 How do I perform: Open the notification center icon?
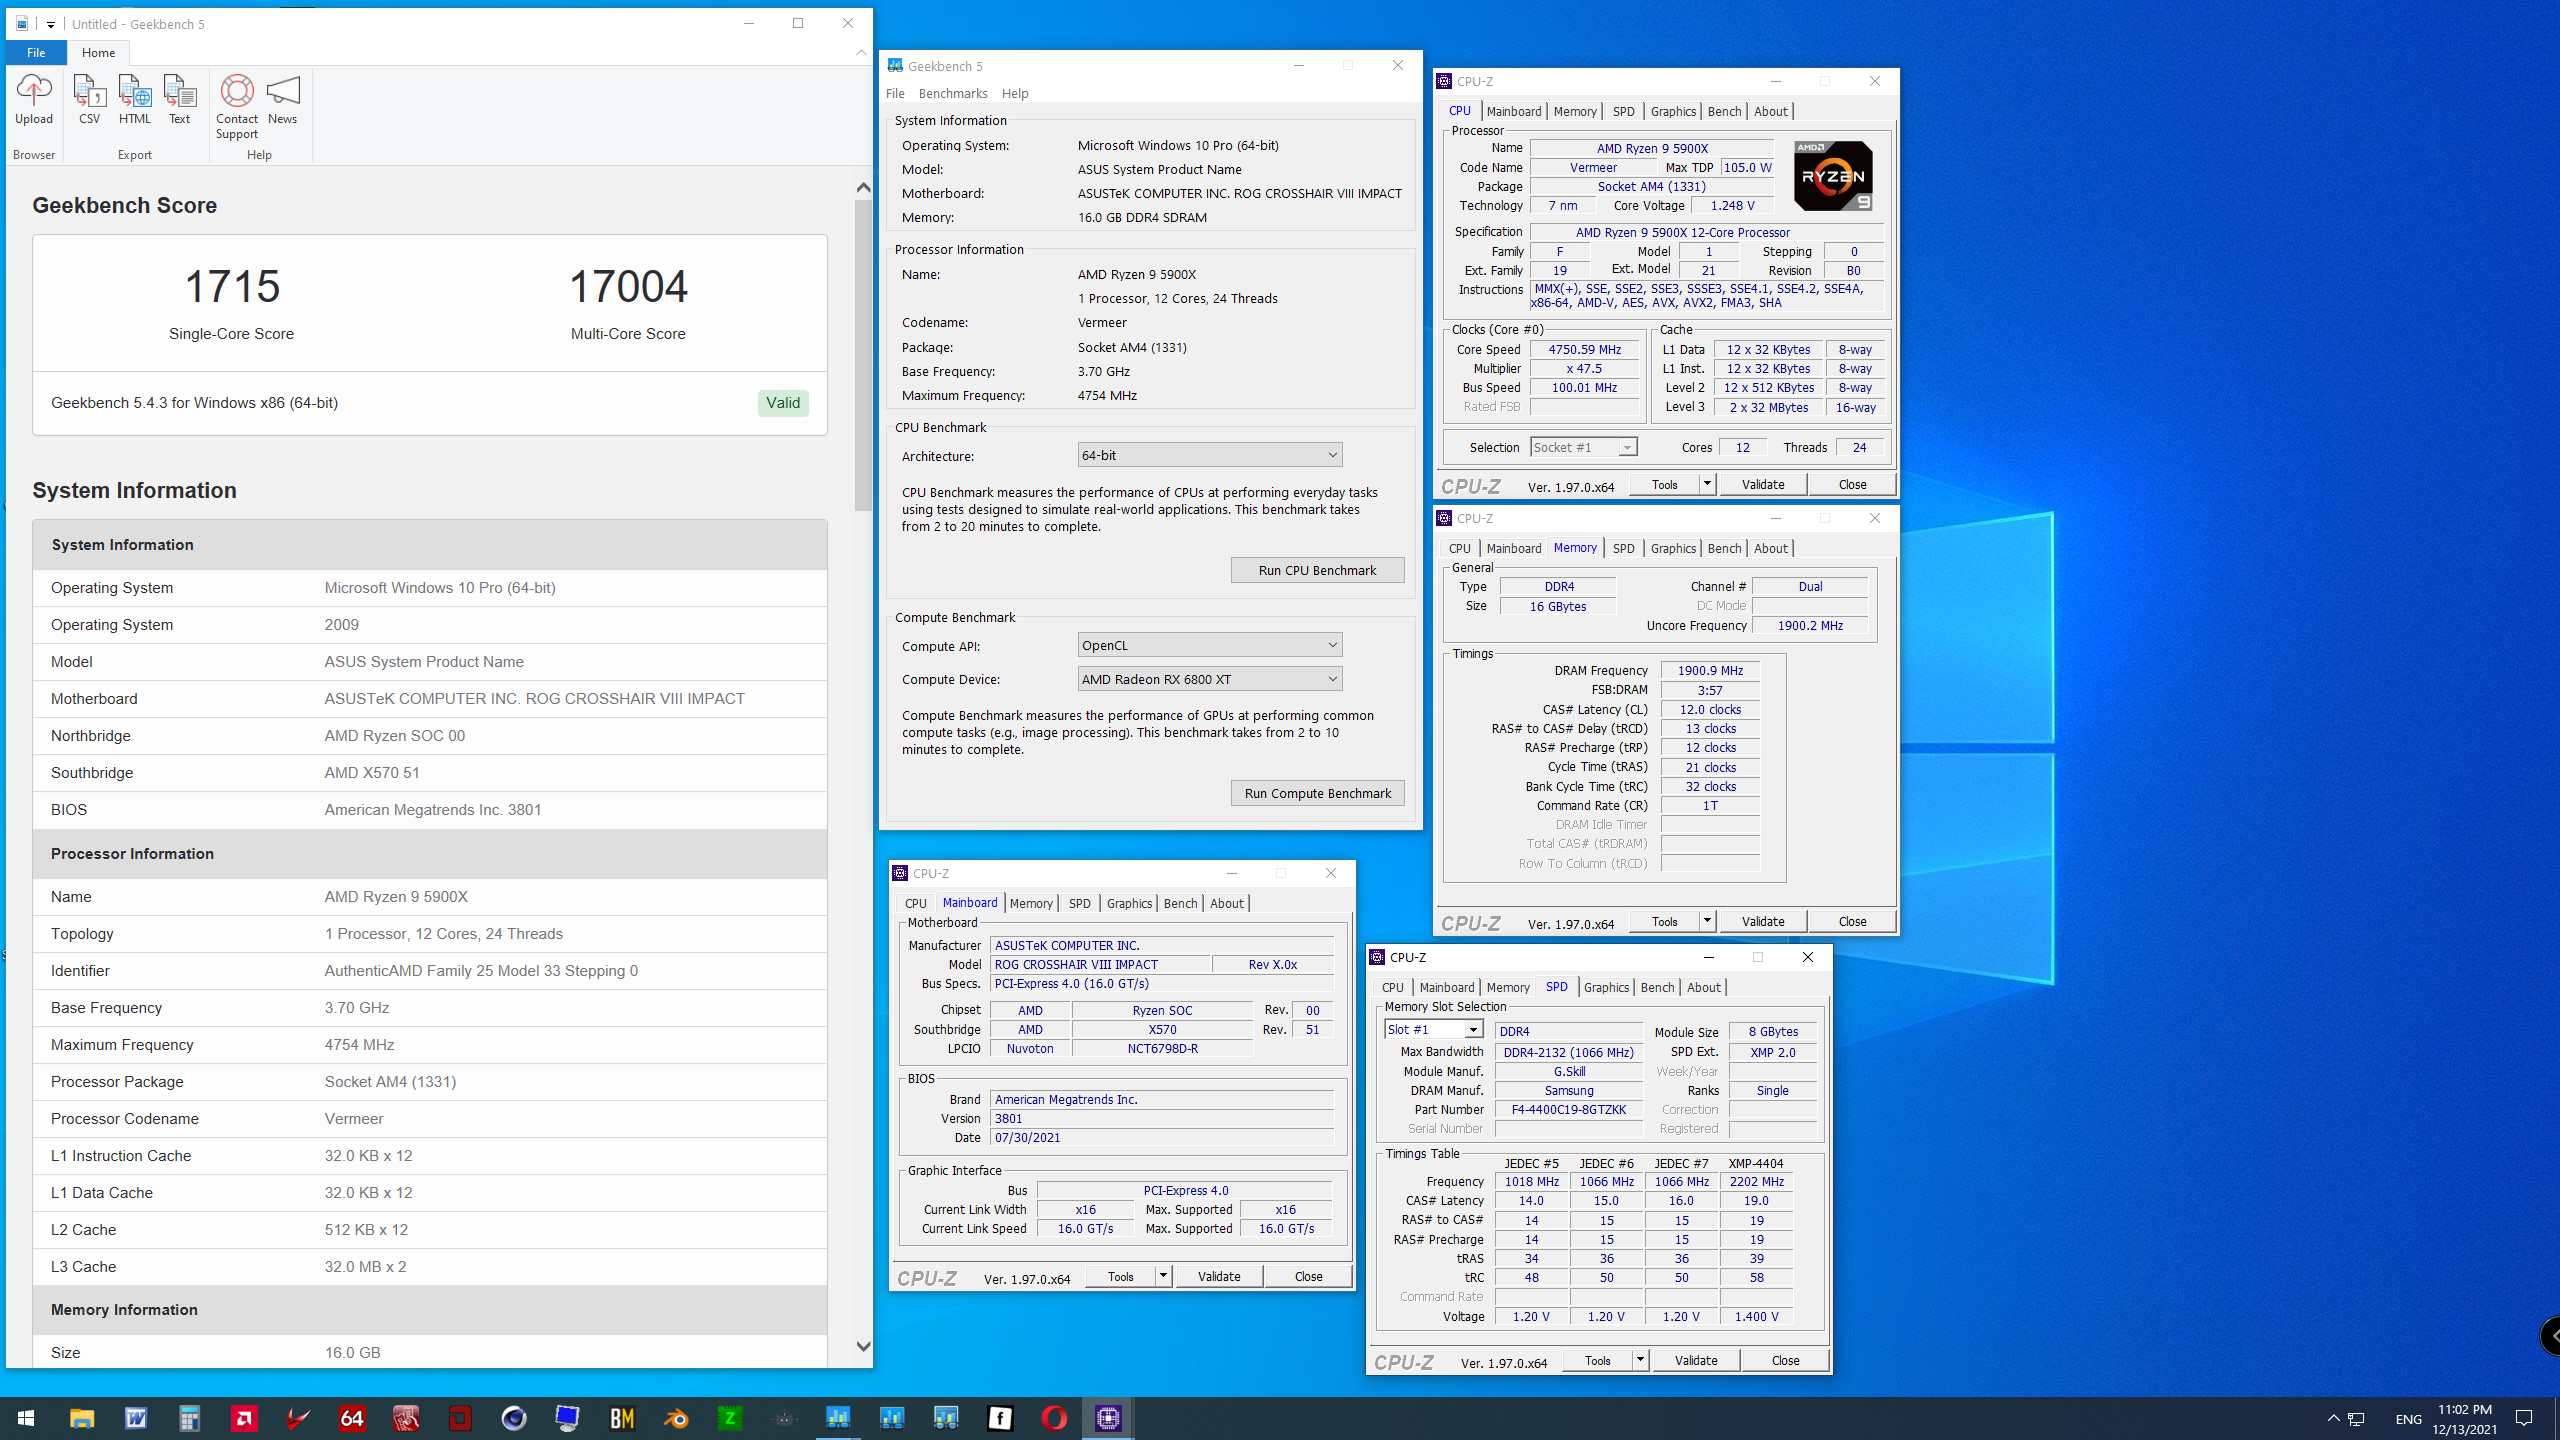coord(2524,1418)
